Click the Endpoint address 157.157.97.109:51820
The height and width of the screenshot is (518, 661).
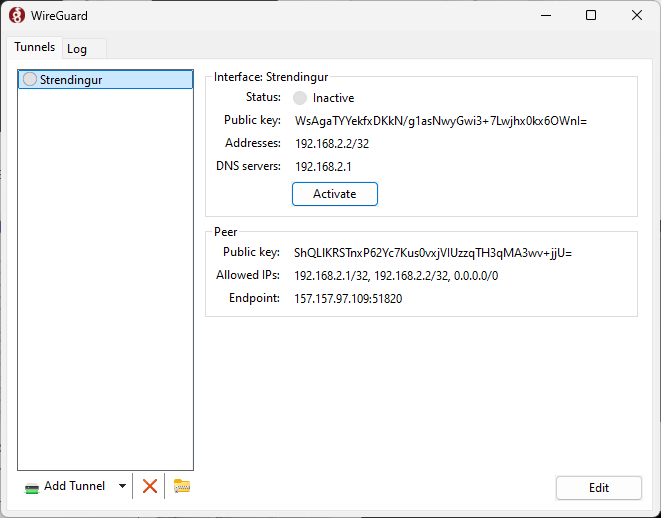coord(348,299)
